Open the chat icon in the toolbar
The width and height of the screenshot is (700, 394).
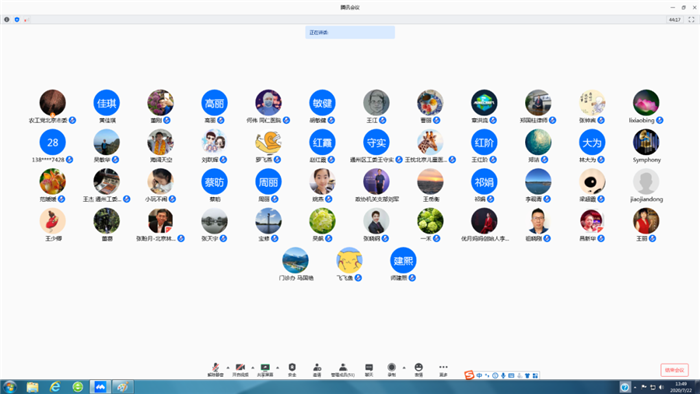pyautogui.click(x=369, y=369)
